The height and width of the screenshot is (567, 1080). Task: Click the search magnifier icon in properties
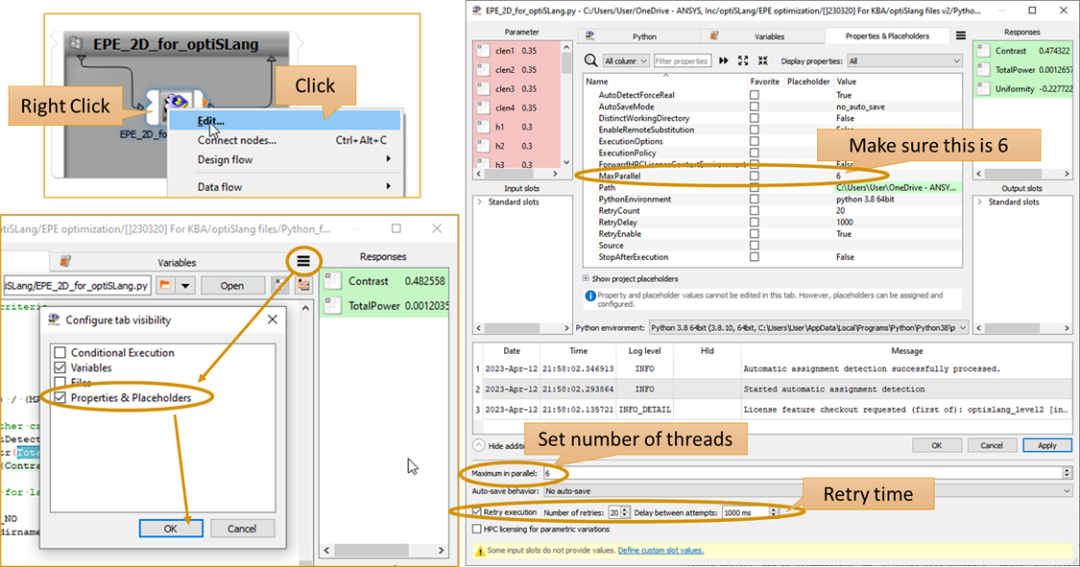pyautogui.click(x=591, y=61)
